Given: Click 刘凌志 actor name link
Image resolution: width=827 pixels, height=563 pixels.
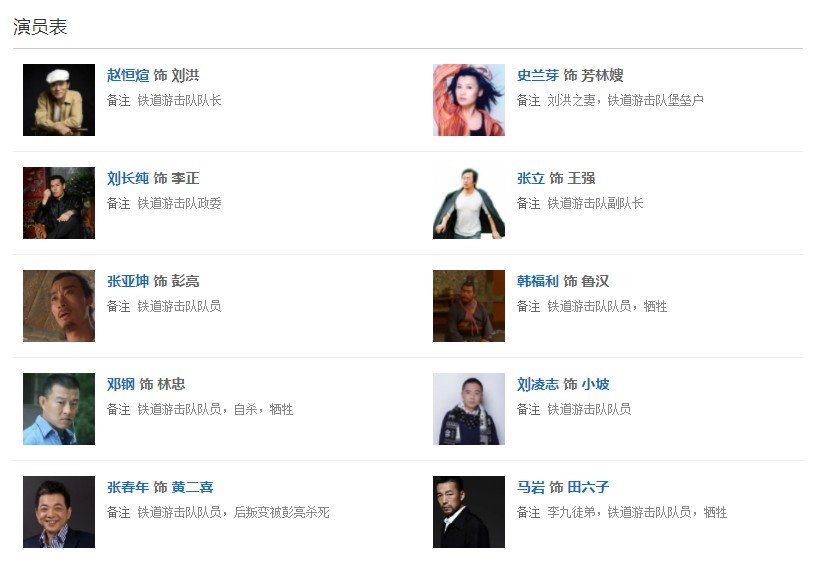Looking at the screenshot, I should 537,384.
